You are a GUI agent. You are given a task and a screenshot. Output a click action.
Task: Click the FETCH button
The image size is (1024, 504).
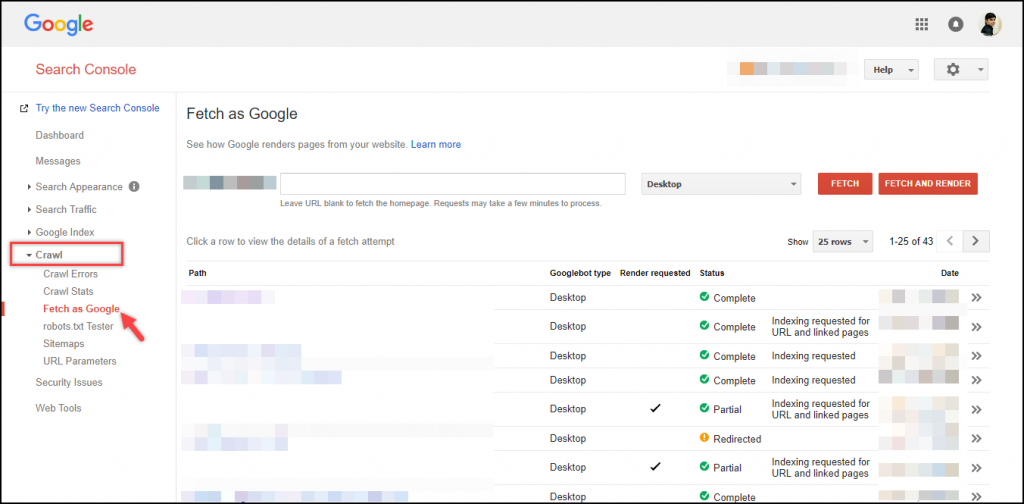tap(845, 184)
